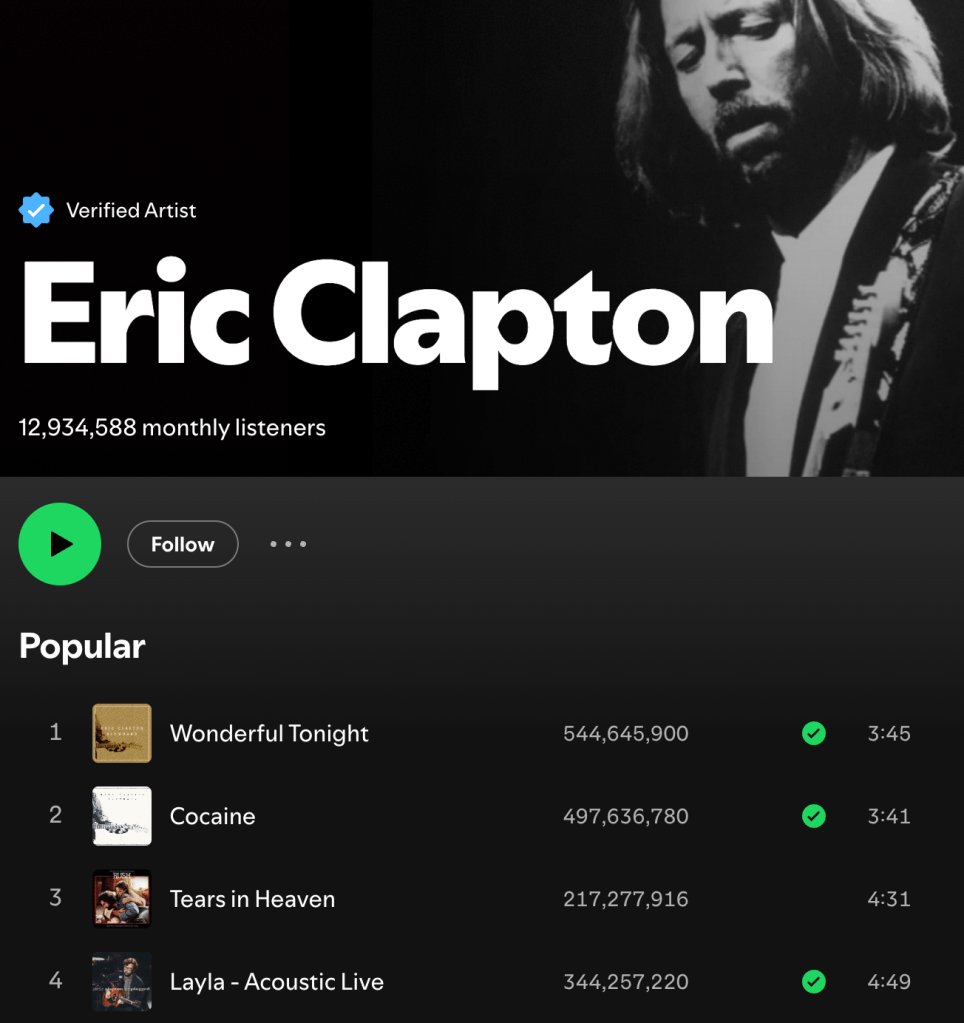Click the blue verified artist badge
Viewport: 964px width, 1023px height.
point(36,210)
